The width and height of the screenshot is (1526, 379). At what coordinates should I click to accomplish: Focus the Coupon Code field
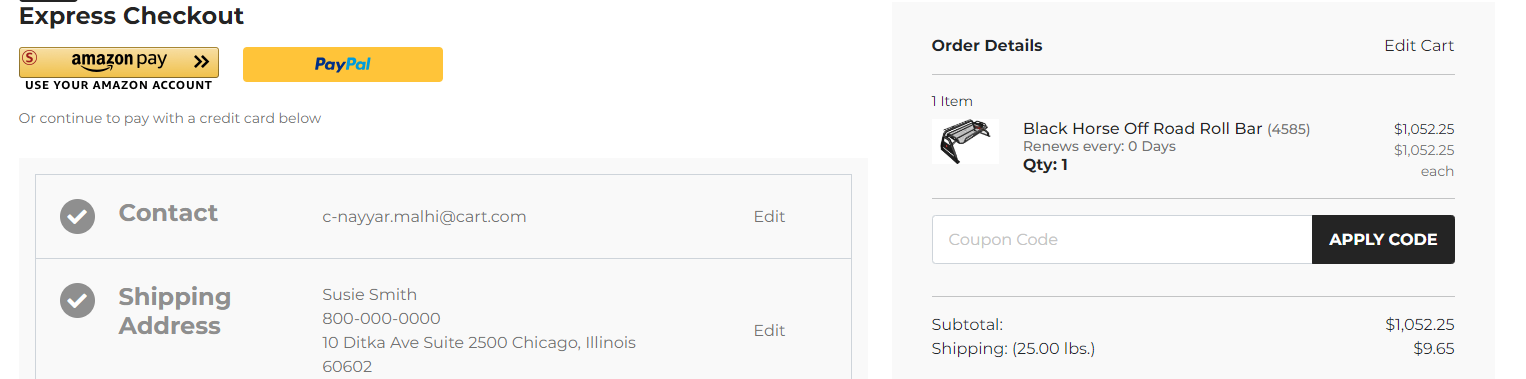tap(1122, 240)
